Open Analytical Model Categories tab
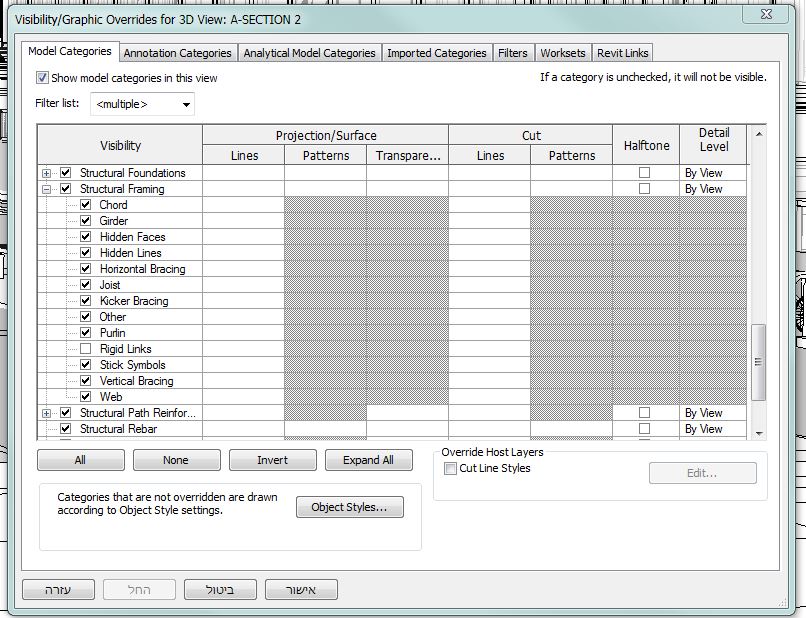This screenshot has height=618, width=806. [x=309, y=53]
